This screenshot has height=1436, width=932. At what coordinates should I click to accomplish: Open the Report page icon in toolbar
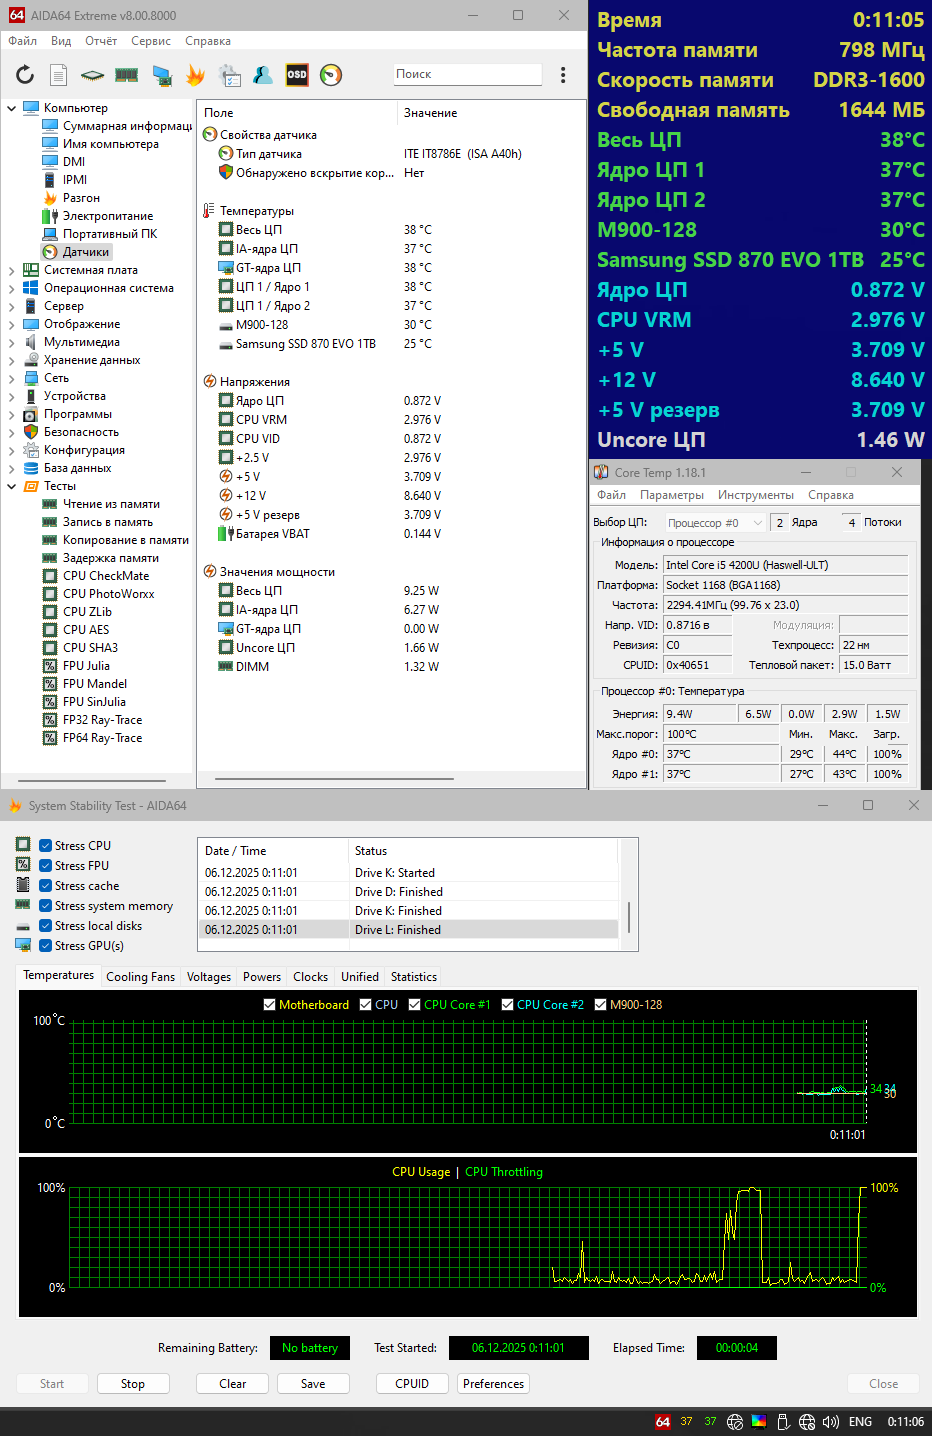(59, 75)
